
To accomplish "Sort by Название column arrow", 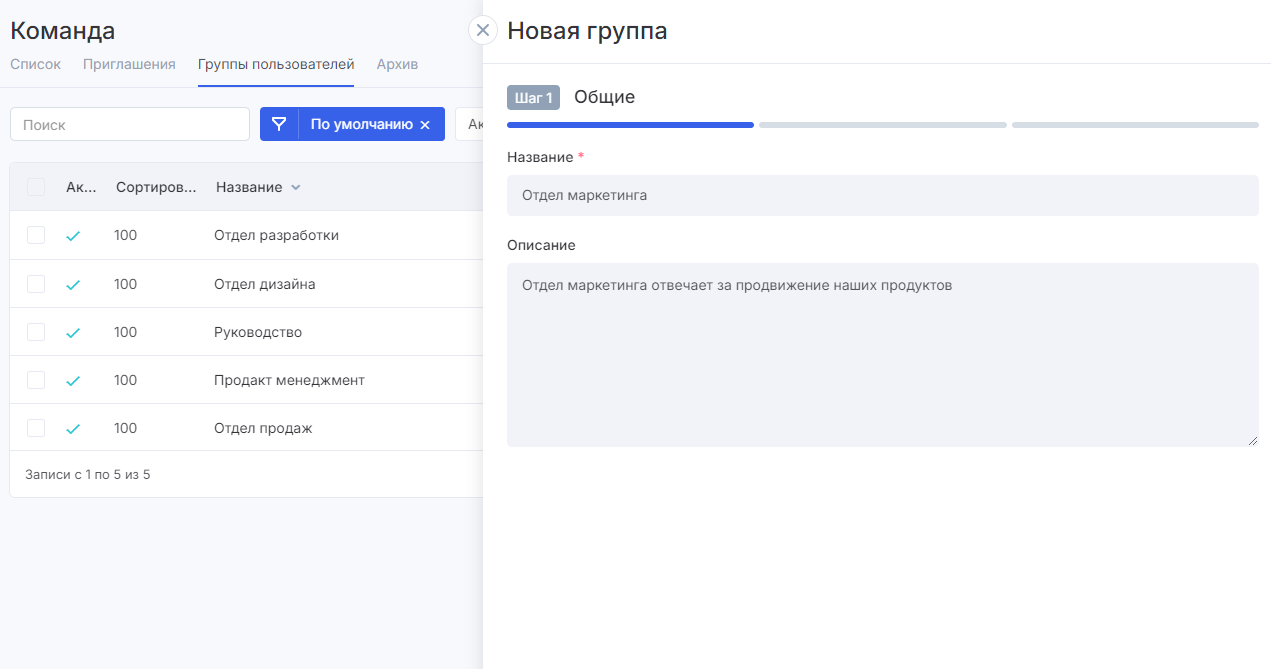I will coord(295,188).
